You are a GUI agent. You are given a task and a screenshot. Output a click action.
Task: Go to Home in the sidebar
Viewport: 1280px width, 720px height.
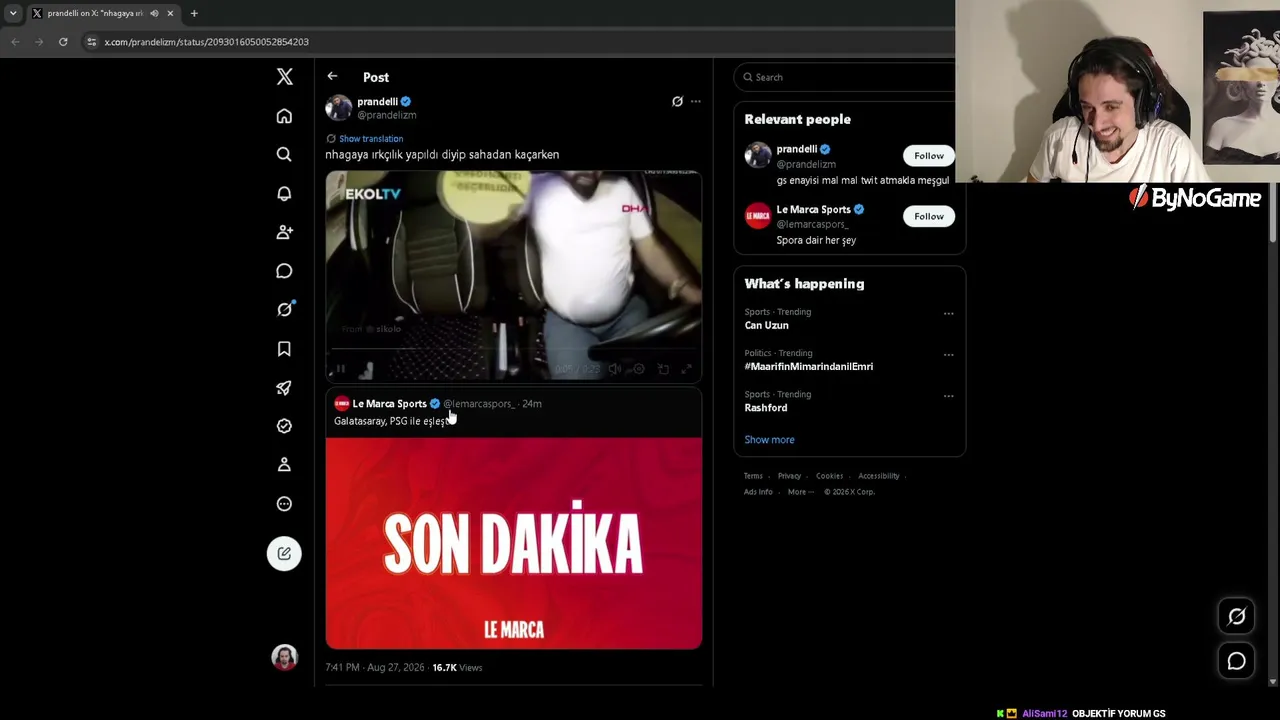click(x=284, y=116)
